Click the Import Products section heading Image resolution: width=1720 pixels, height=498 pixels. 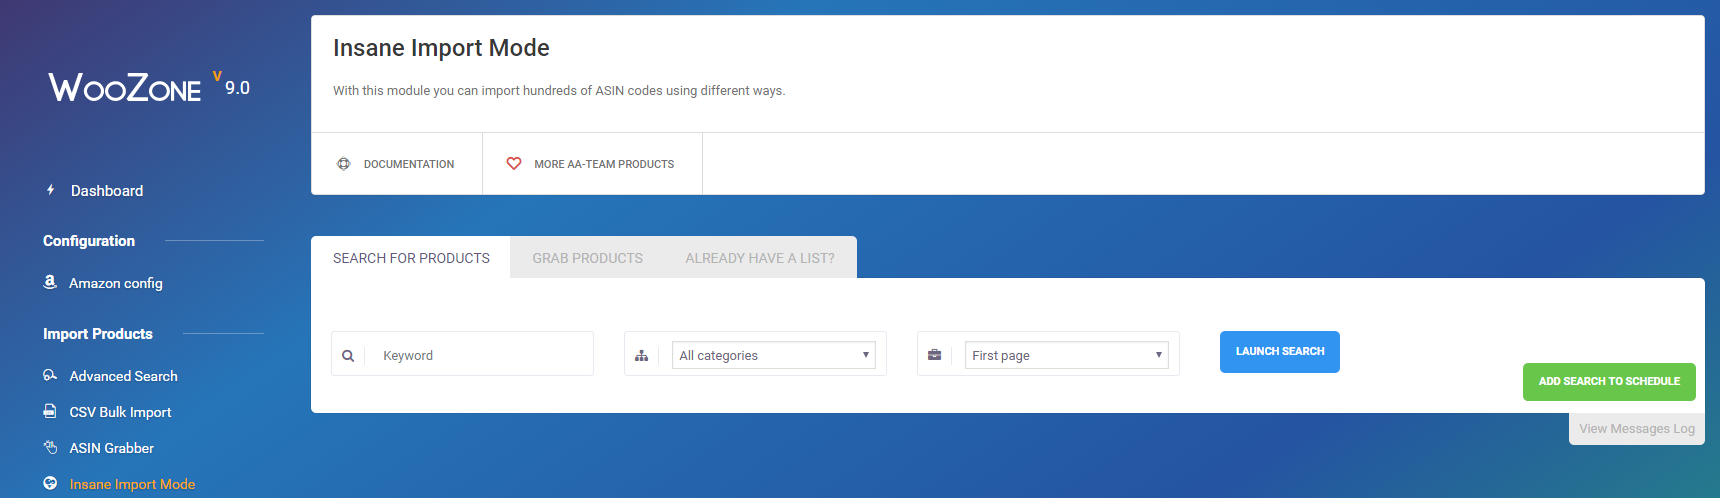click(x=98, y=334)
